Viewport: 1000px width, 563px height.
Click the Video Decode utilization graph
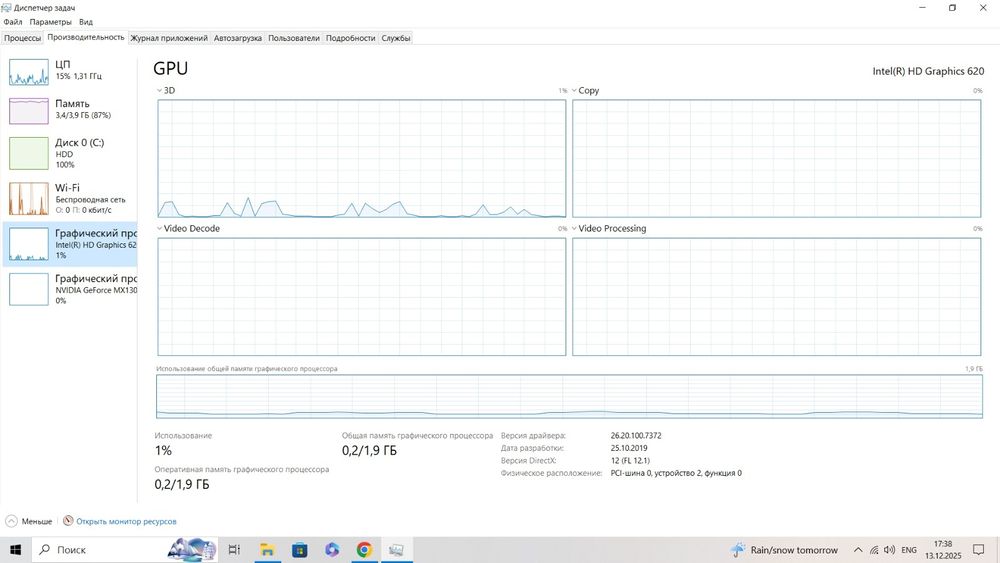coord(362,296)
